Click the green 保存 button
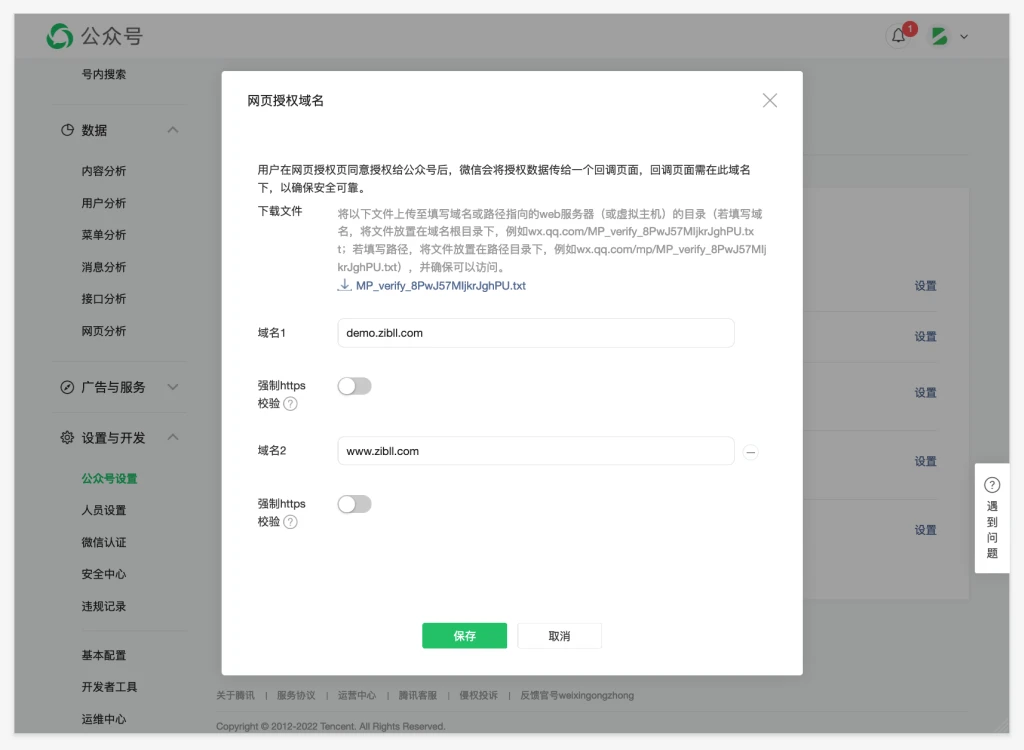1024x750 pixels. [464, 636]
